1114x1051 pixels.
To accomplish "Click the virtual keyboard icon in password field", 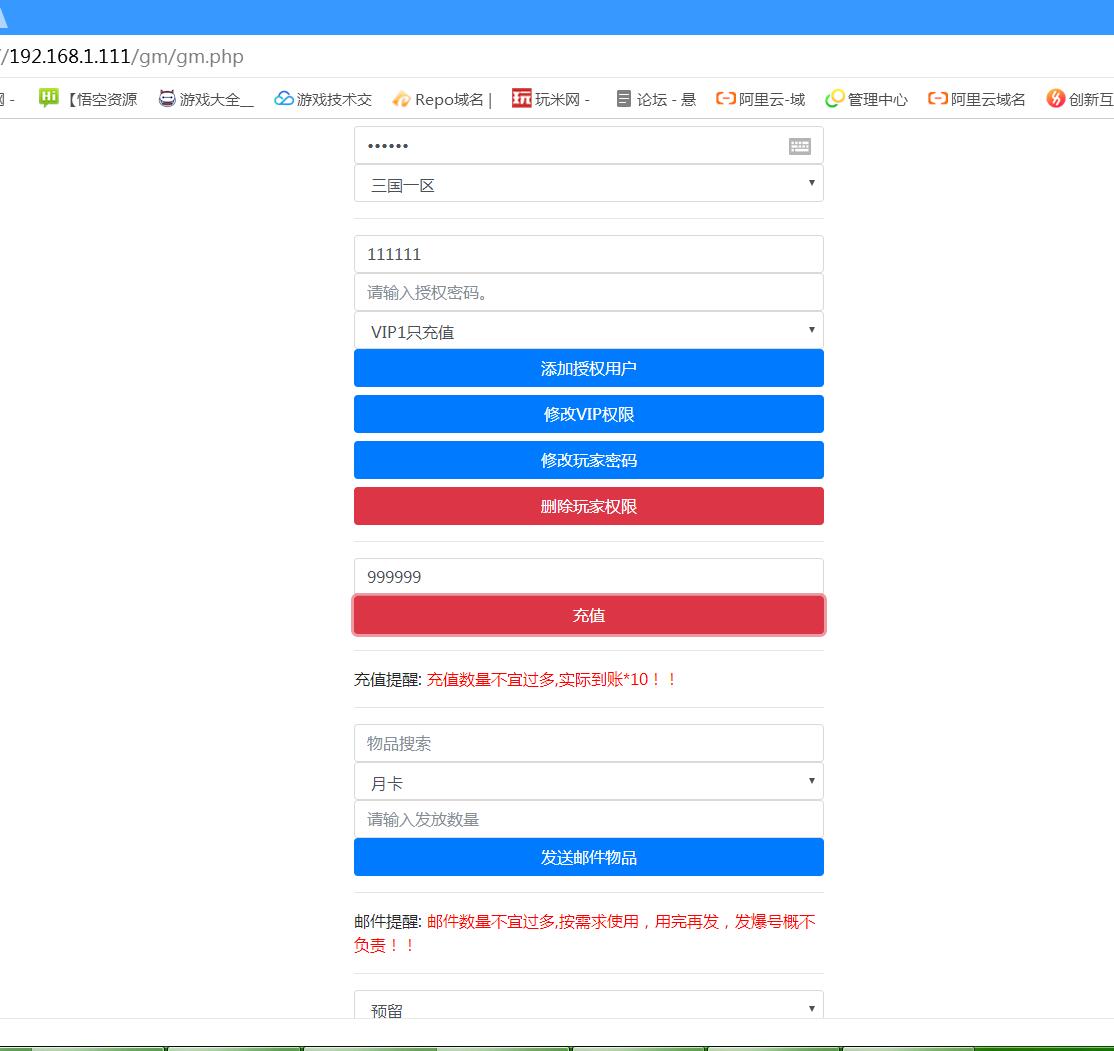I will [799, 146].
